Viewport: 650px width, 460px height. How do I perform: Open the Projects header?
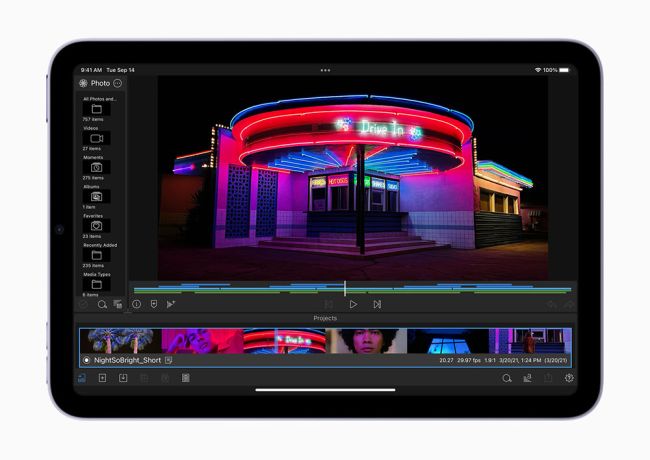pyautogui.click(x=325, y=318)
